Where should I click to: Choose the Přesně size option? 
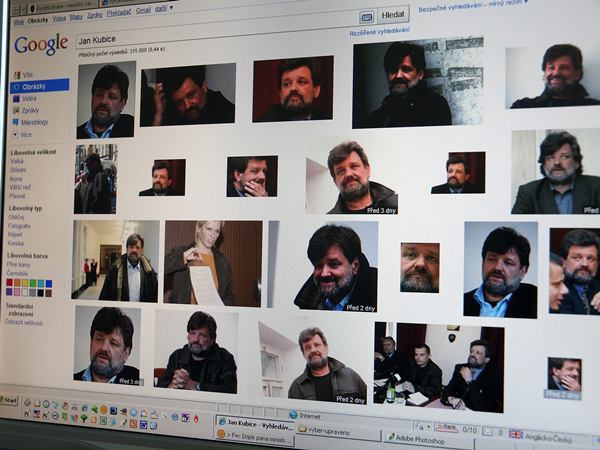coord(17,196)
